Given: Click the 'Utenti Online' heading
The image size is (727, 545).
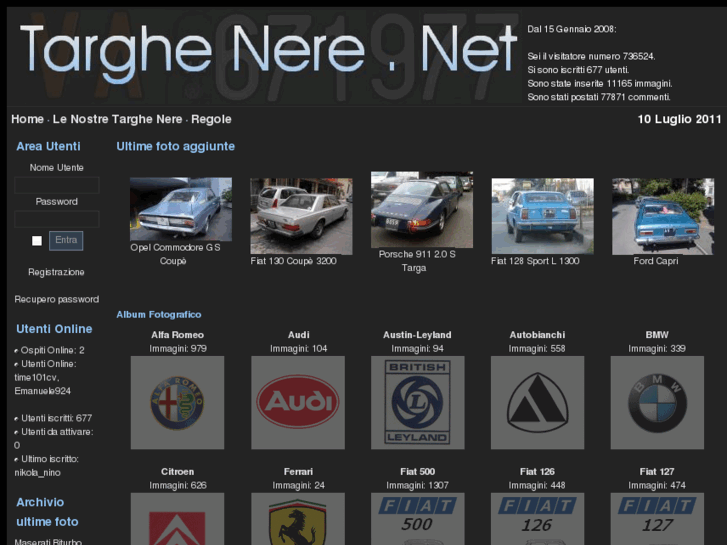Looking at the screenshot, I should tap(54, 329).
